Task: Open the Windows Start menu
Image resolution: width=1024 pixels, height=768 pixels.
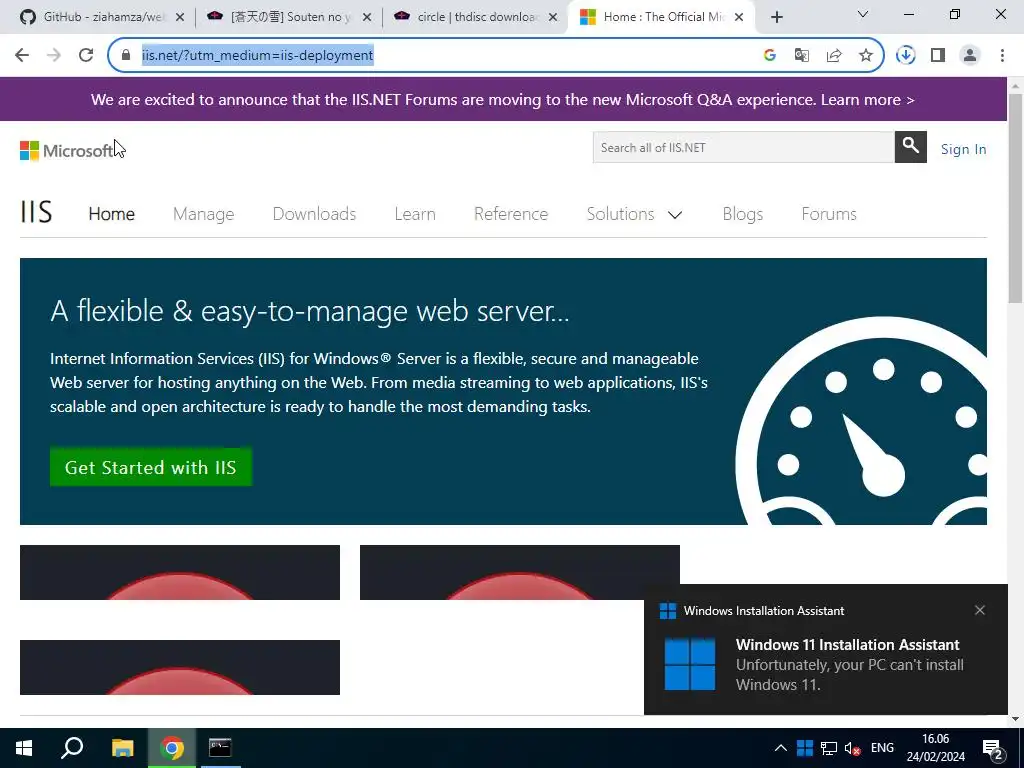Action: [x=24, y=748]
